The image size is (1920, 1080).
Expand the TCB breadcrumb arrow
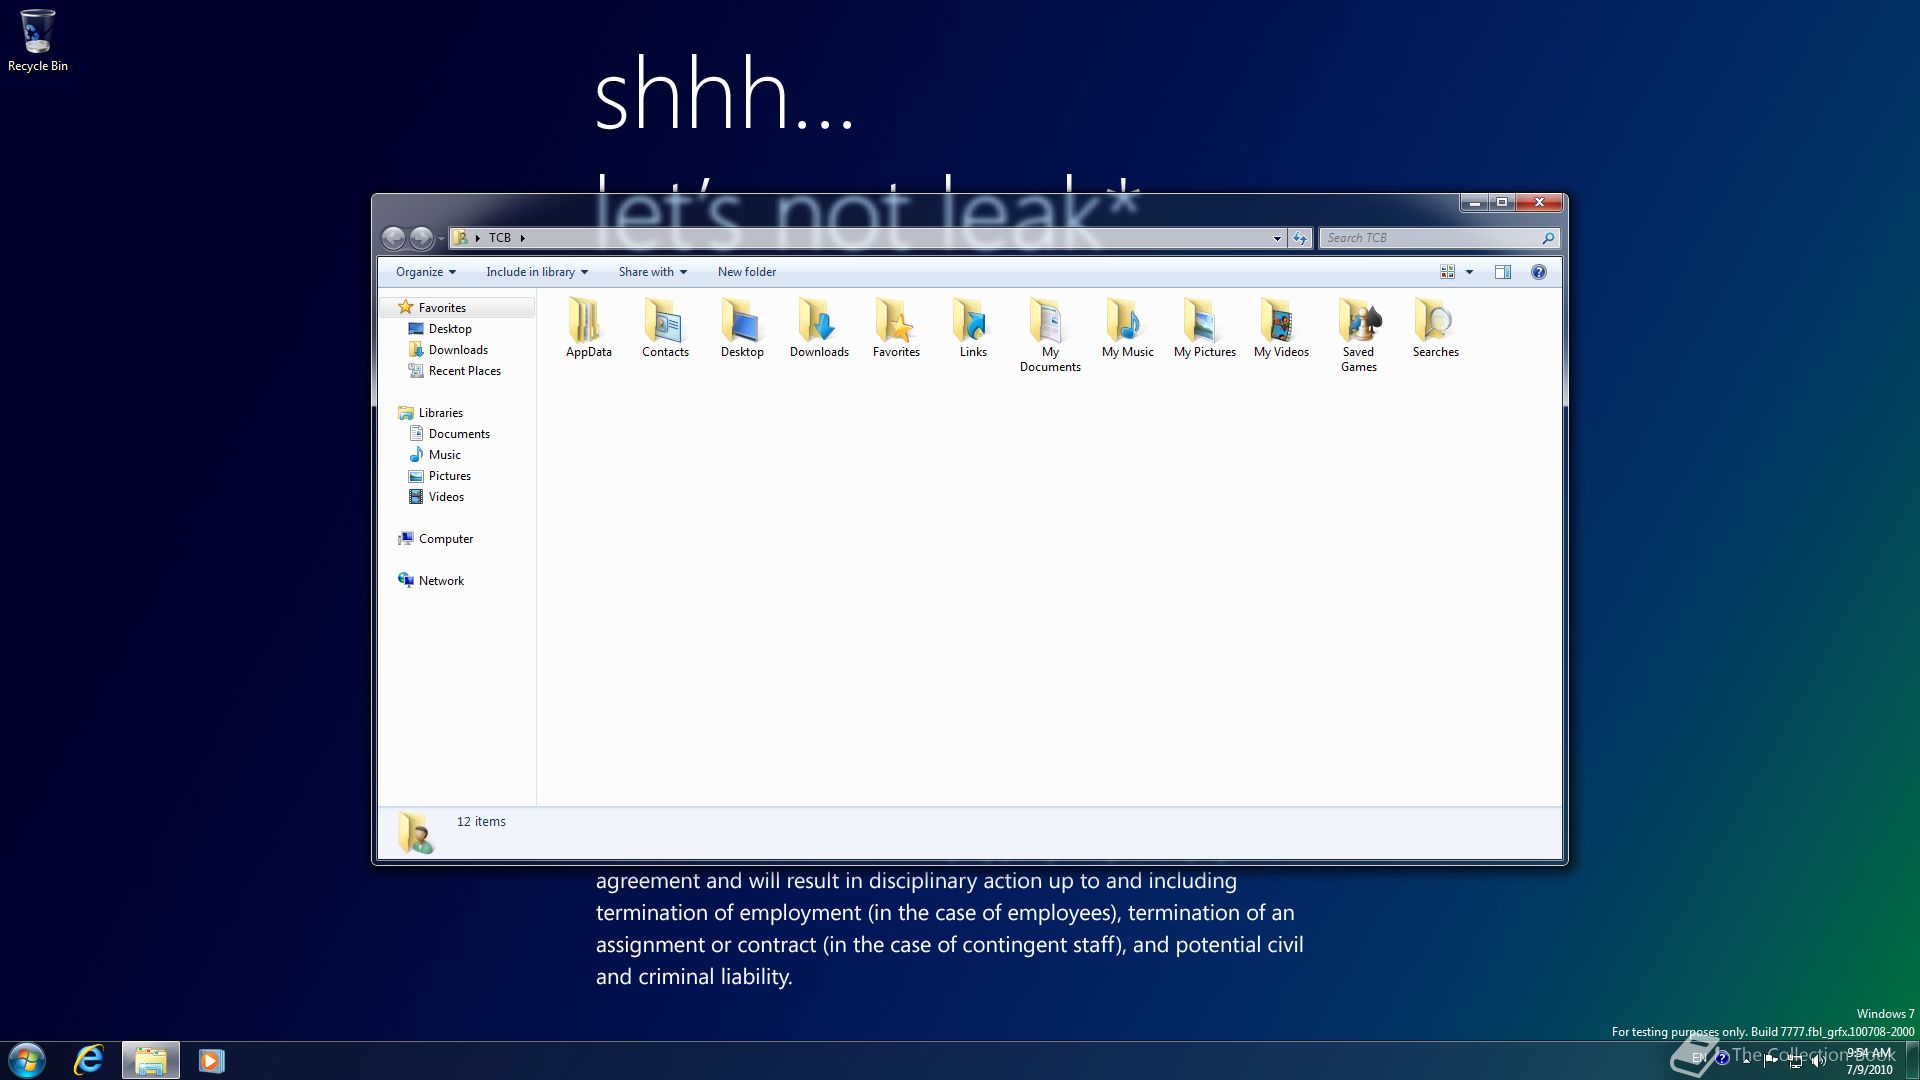point(522,238)
